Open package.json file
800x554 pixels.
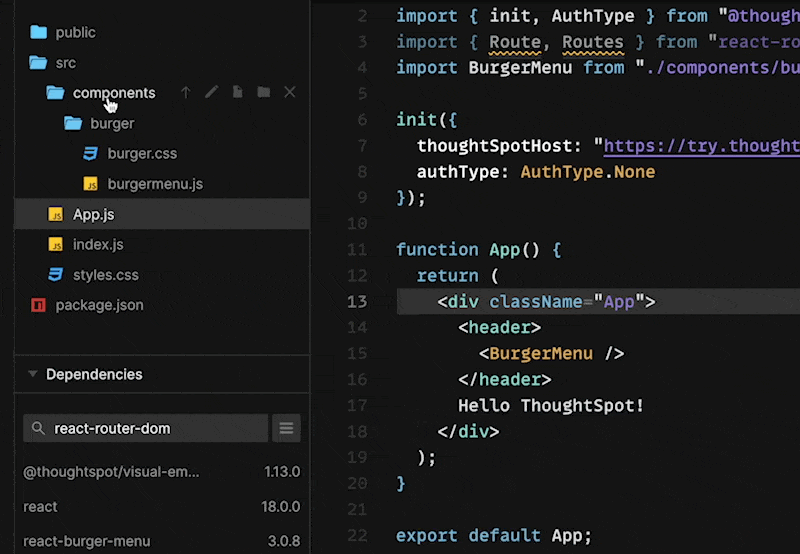pos(99,305)
